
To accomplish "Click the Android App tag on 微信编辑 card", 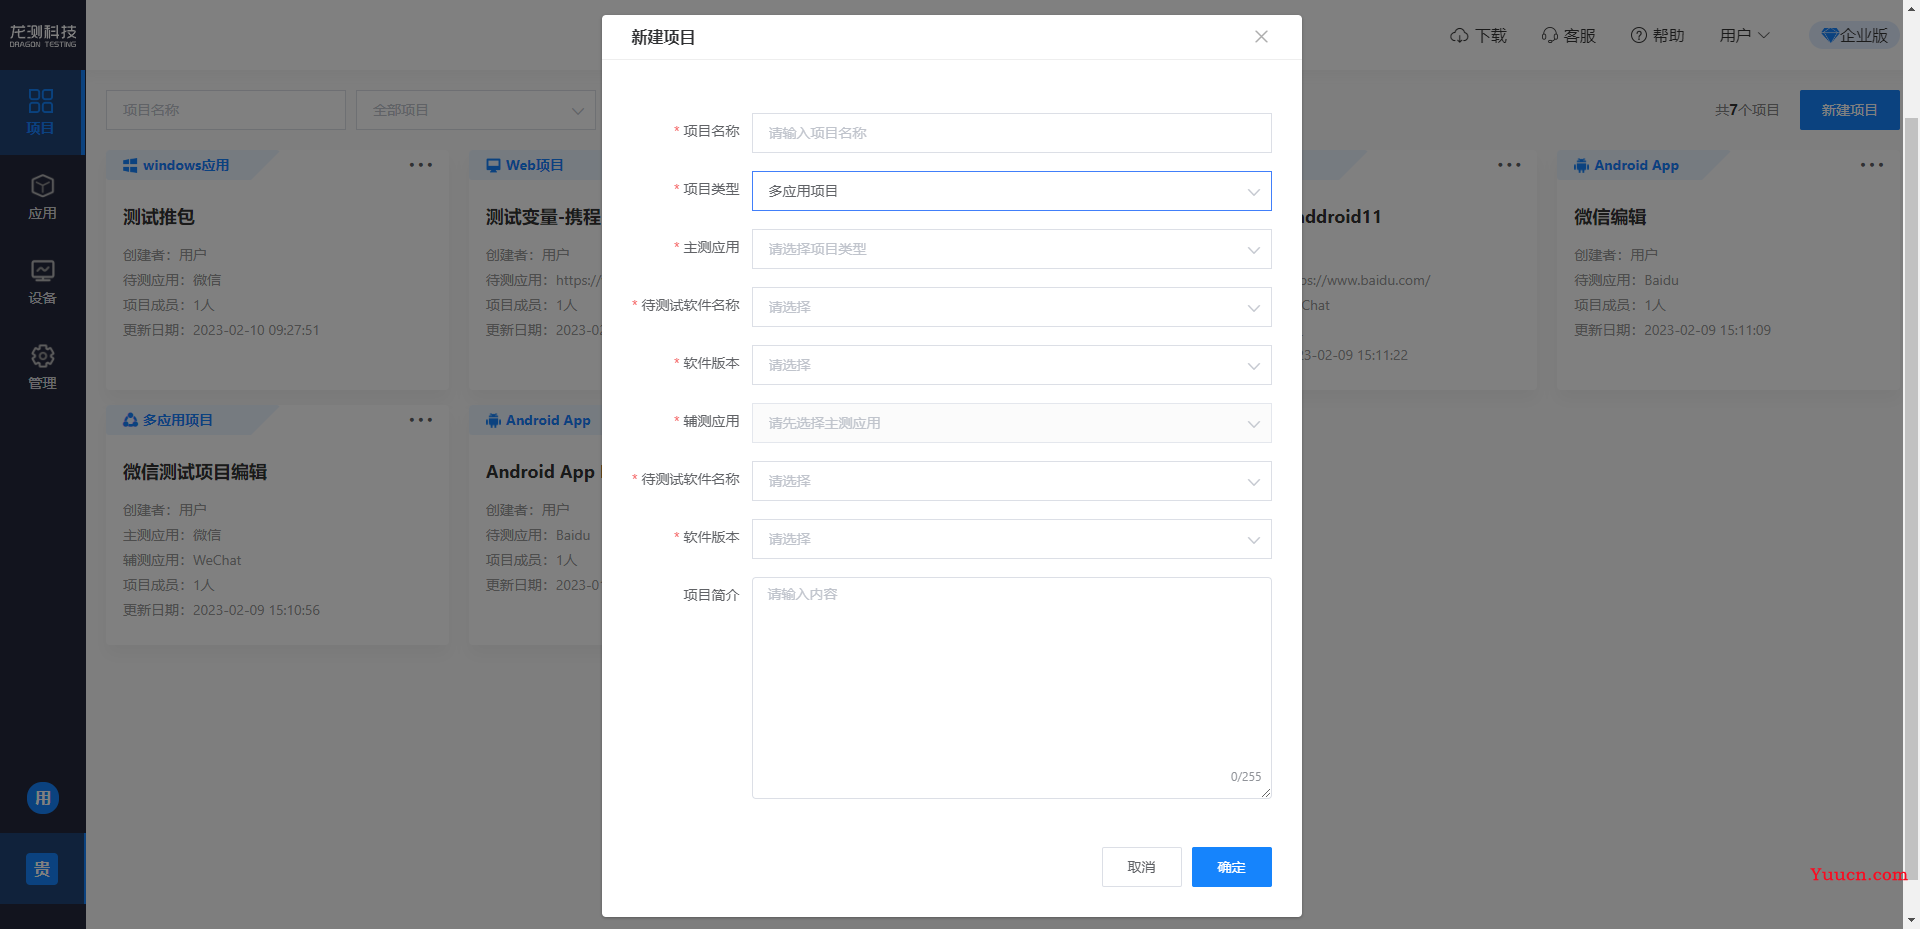I will [x=1626, y=165].
